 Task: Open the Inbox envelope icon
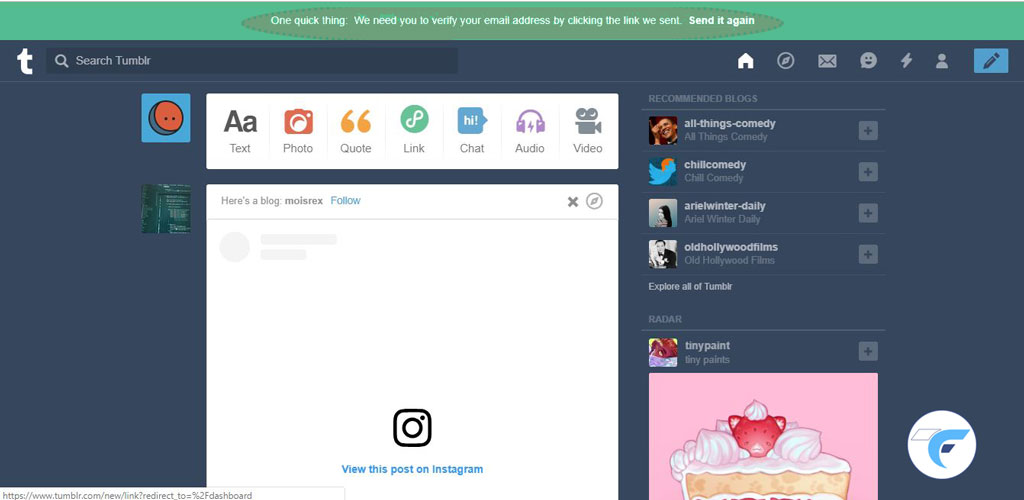pyautogui.click(x=827, y=61)
